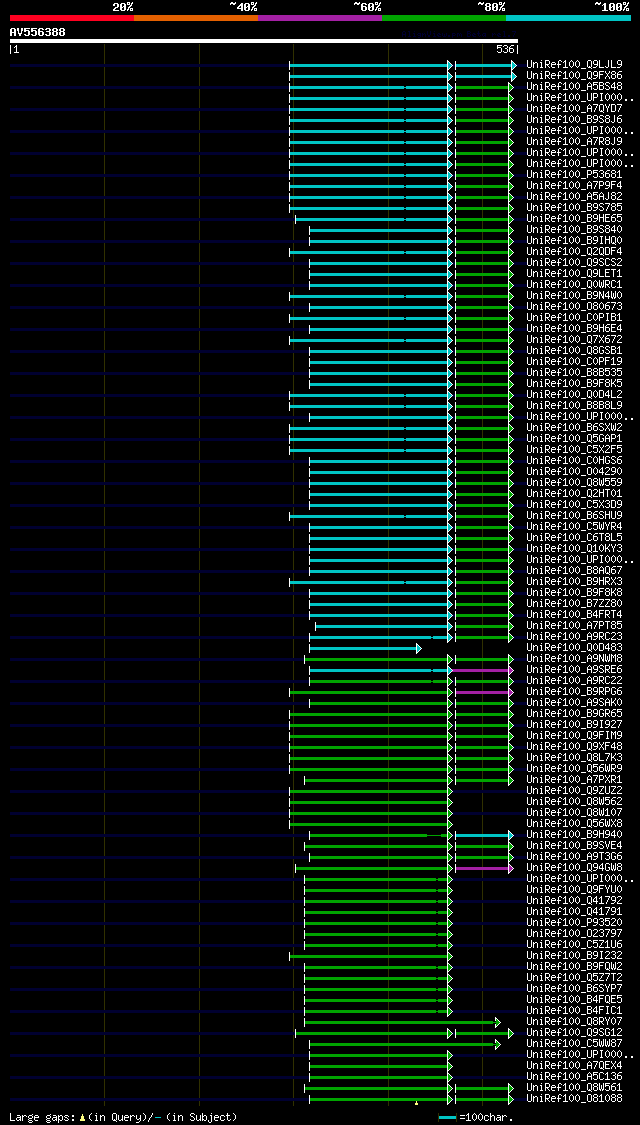Select UniRef100_Q7X672 label
The width and height of the screenshot is (640, 1125).
coord(574,339)
